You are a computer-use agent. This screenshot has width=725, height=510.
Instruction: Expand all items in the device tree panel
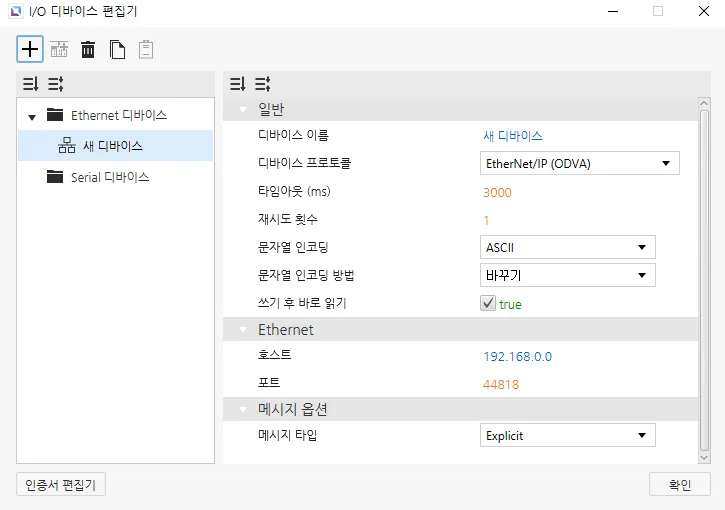[30, 84]
